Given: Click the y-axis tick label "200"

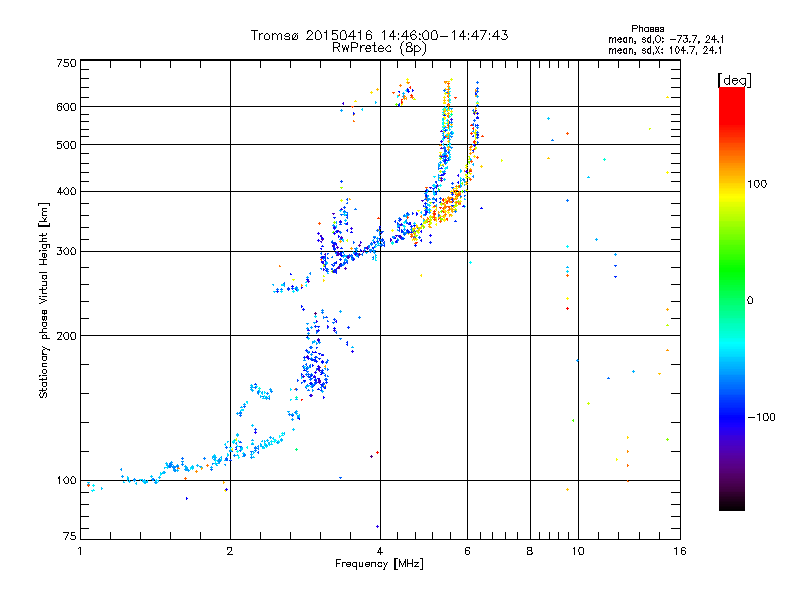Looking at the screenshot, I should pos(66,336).
